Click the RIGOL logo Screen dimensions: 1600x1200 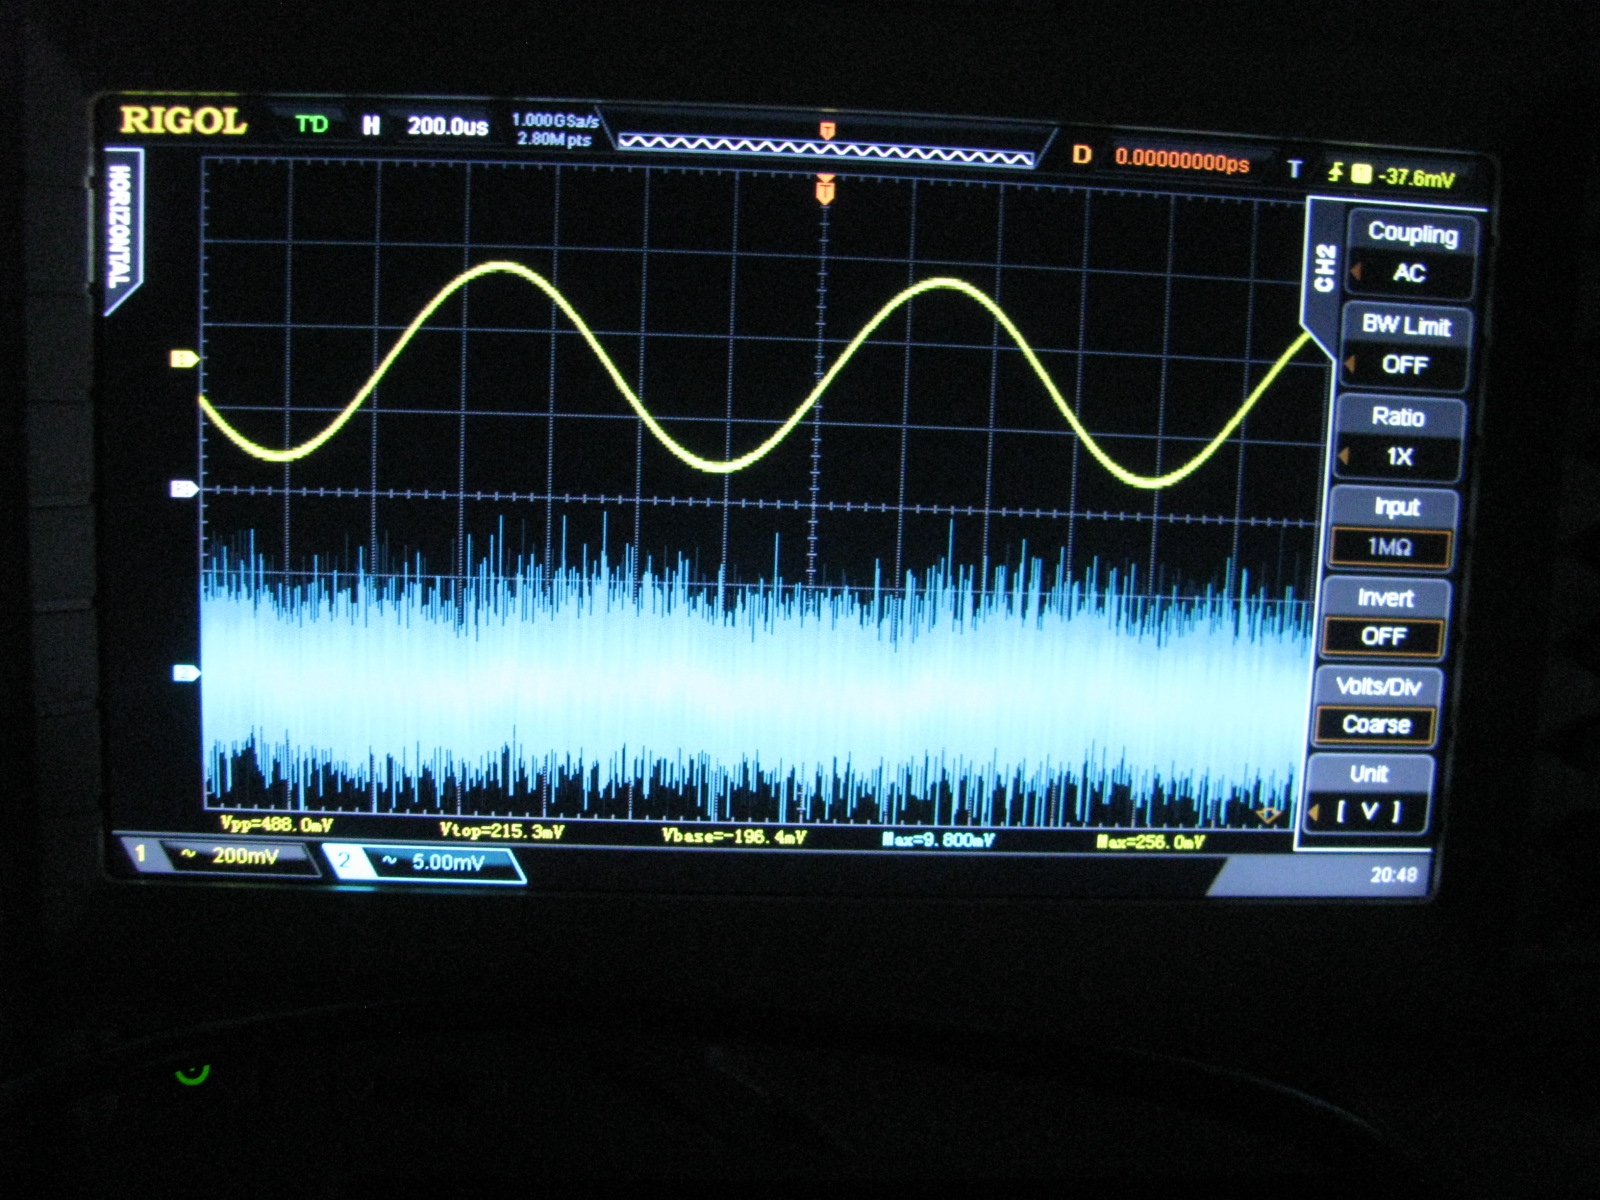click(x=183, y=121)
